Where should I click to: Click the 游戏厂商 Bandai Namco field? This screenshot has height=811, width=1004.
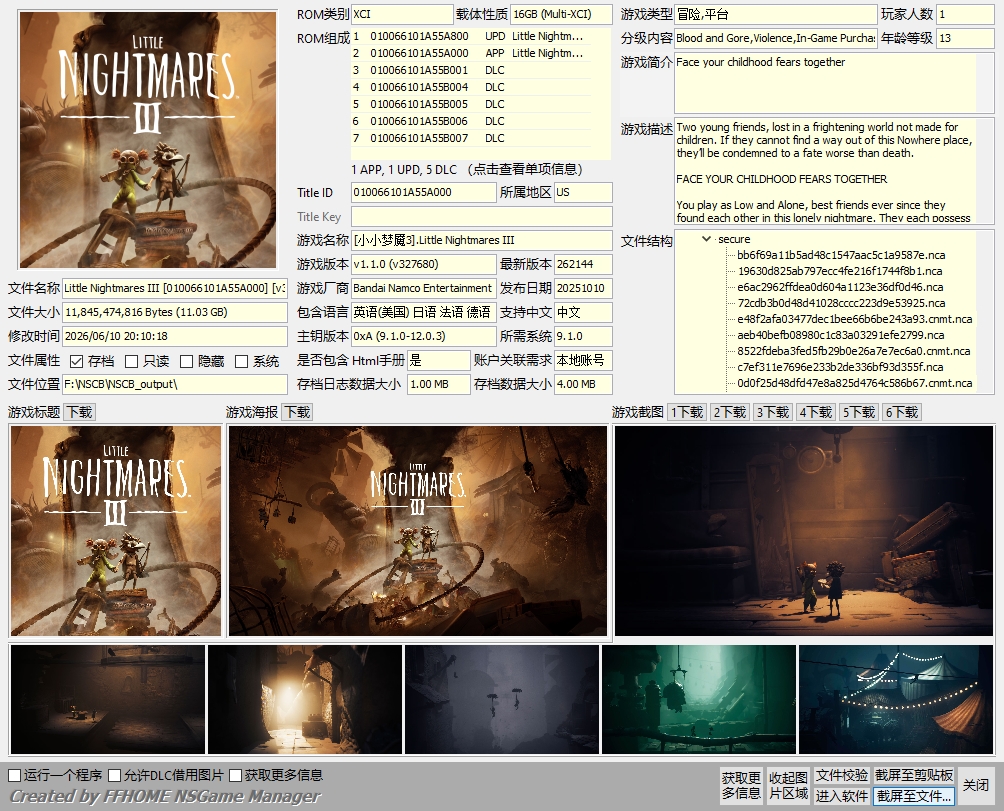coord(423,288)
